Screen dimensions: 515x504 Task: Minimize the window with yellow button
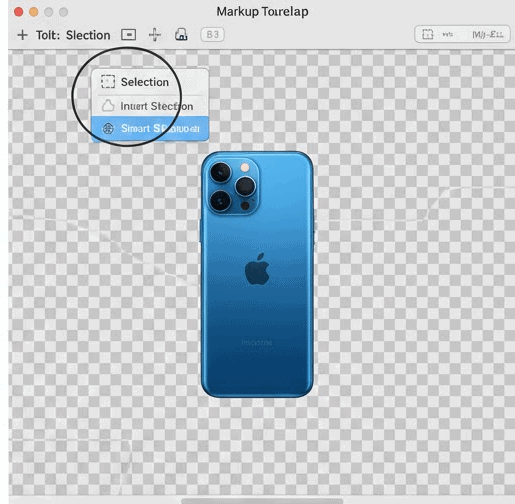(34, 12)
